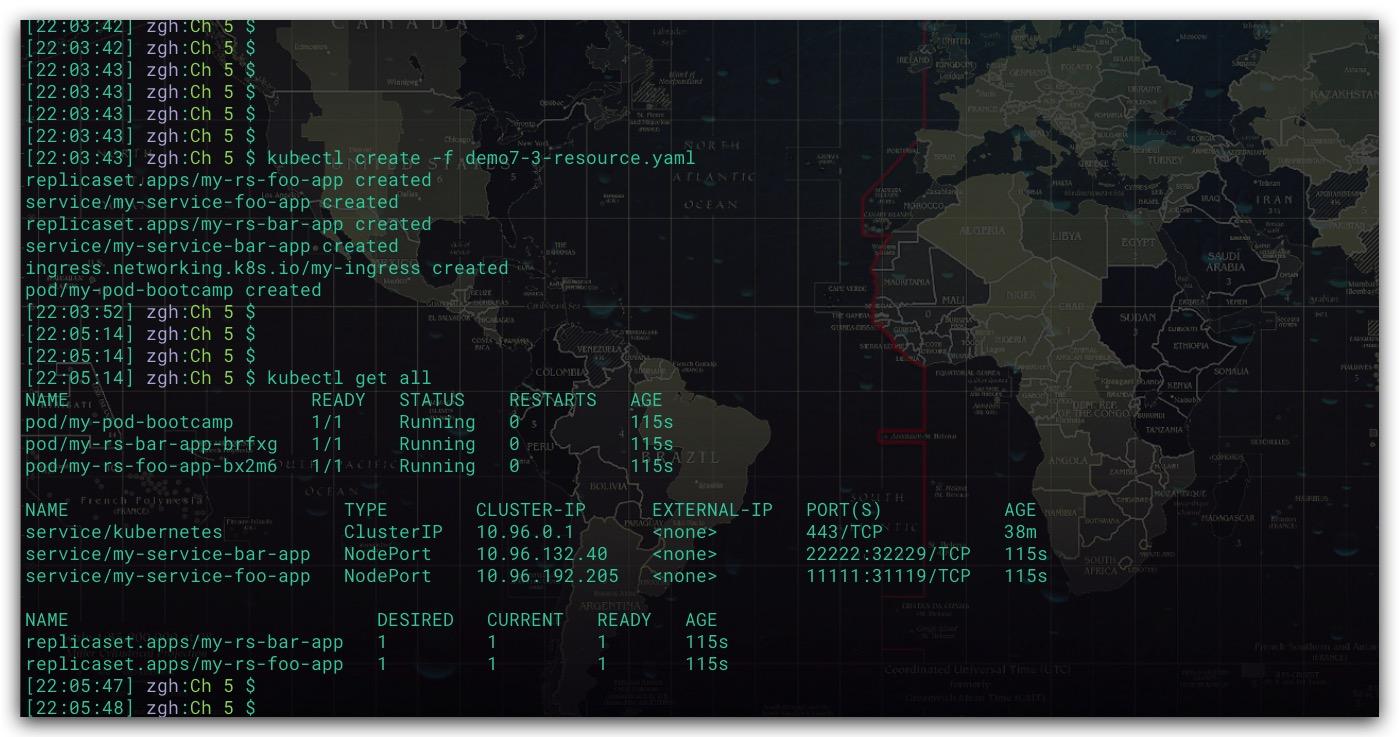Click the 38m age of service/kubernetes

[x=1020, y=532]
